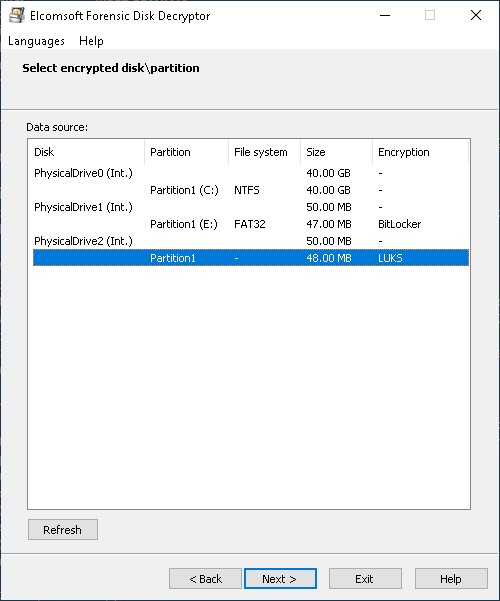Select the PhysicalDrive2 (Int.) row
Viewport: 500px width, 601px height.
[x=251, y=241]
